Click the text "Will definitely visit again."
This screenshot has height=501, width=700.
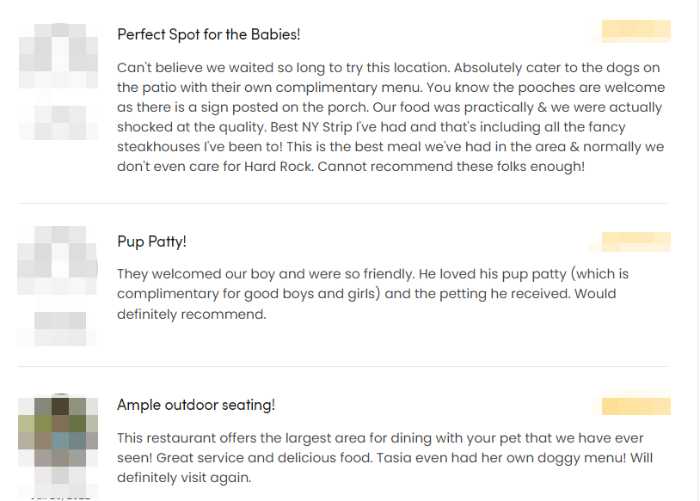coord(385,468)
